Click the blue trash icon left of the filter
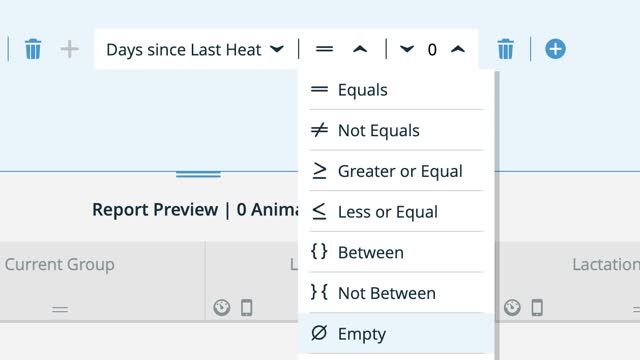This screenshot has height=360, width=640. coord(33,49)
